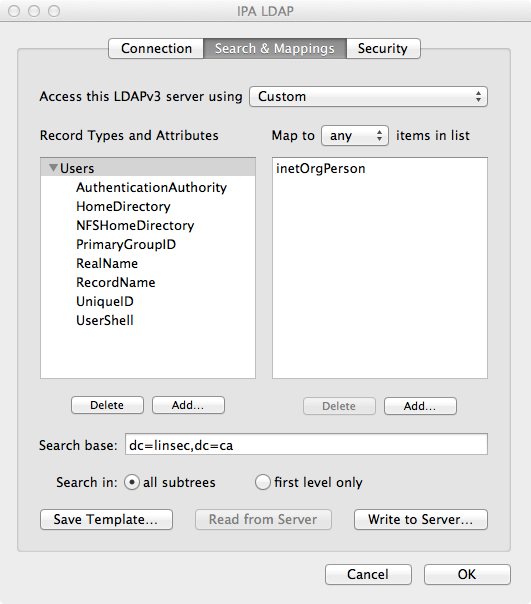Add a new mapping list item
The height and width of the screenshot is (604, 531).
click(420, 406)
